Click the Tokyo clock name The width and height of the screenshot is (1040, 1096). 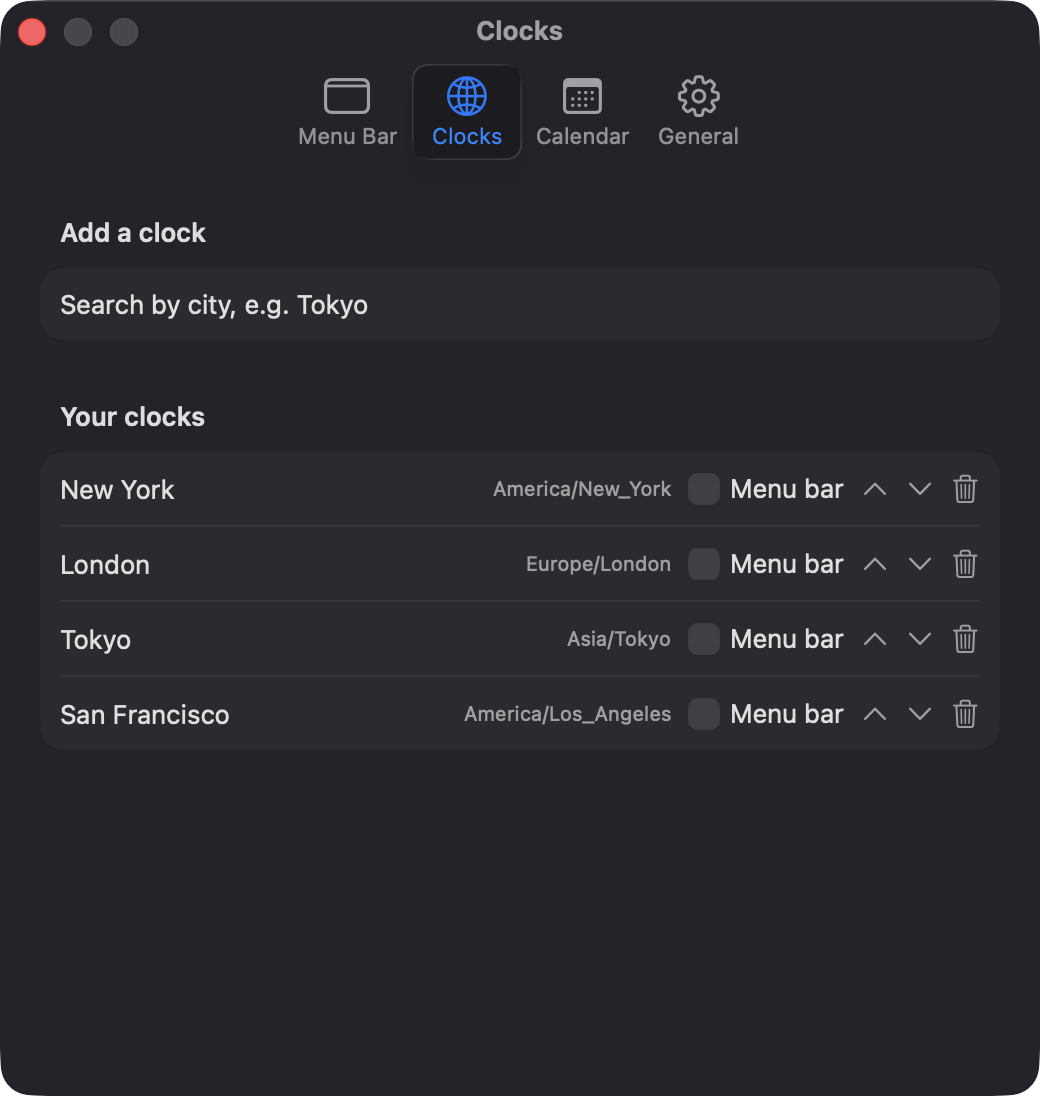(x=96, y=640)
